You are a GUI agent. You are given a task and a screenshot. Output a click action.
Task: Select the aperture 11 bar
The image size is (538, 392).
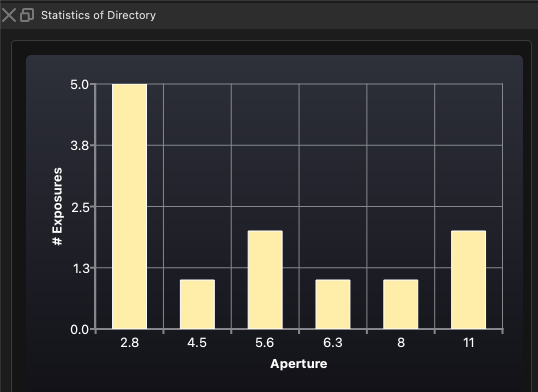click(468, 280)
